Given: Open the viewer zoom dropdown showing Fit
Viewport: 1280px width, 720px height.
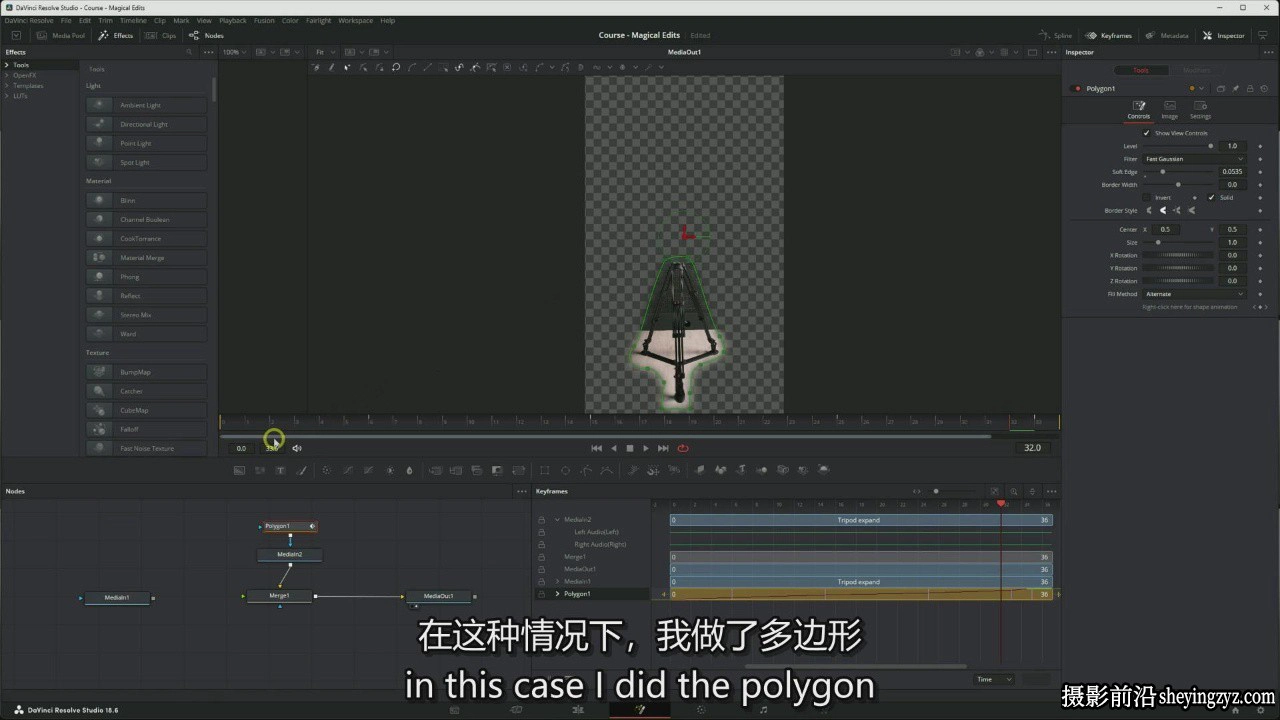Looking at the screenshot, I should [324, 52].
